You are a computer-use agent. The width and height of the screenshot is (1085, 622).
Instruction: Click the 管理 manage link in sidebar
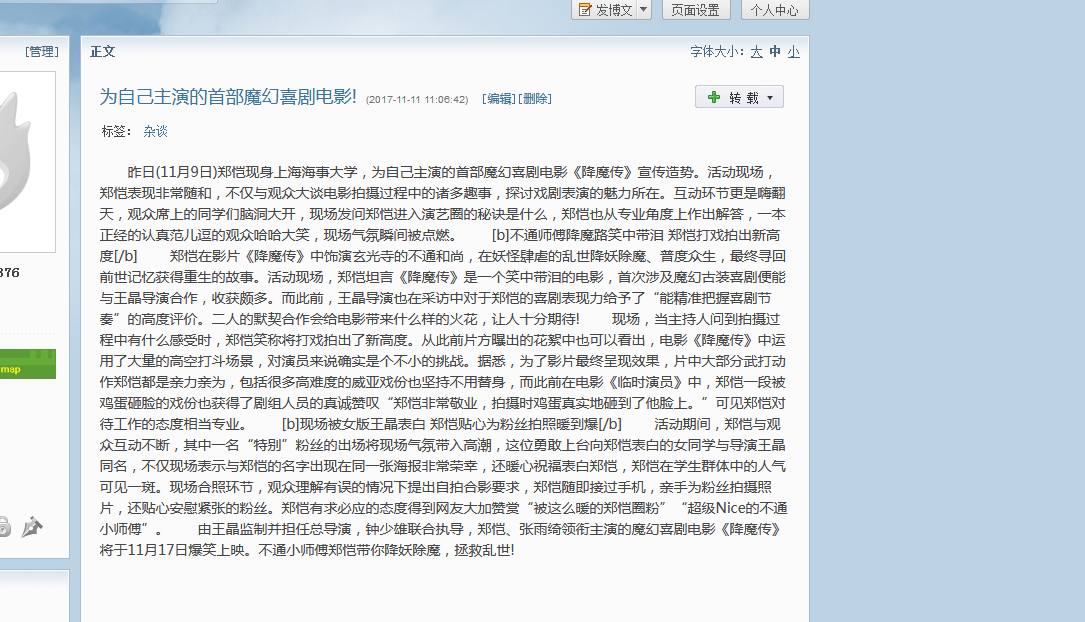(42, 52)
